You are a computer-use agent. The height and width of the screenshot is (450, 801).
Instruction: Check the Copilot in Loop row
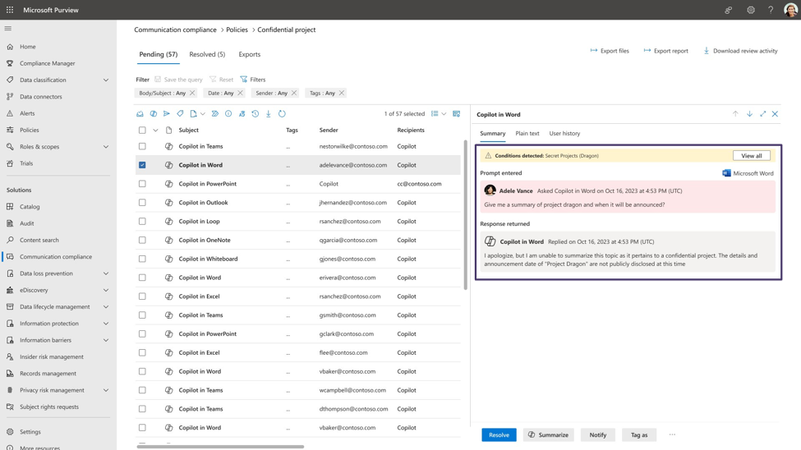[x=142, y=221]
